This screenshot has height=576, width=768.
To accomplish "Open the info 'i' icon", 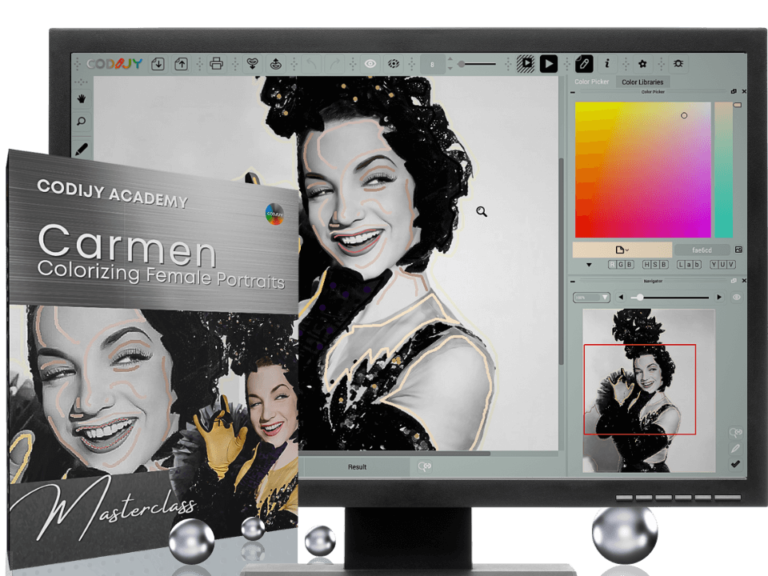I will 607,64.
